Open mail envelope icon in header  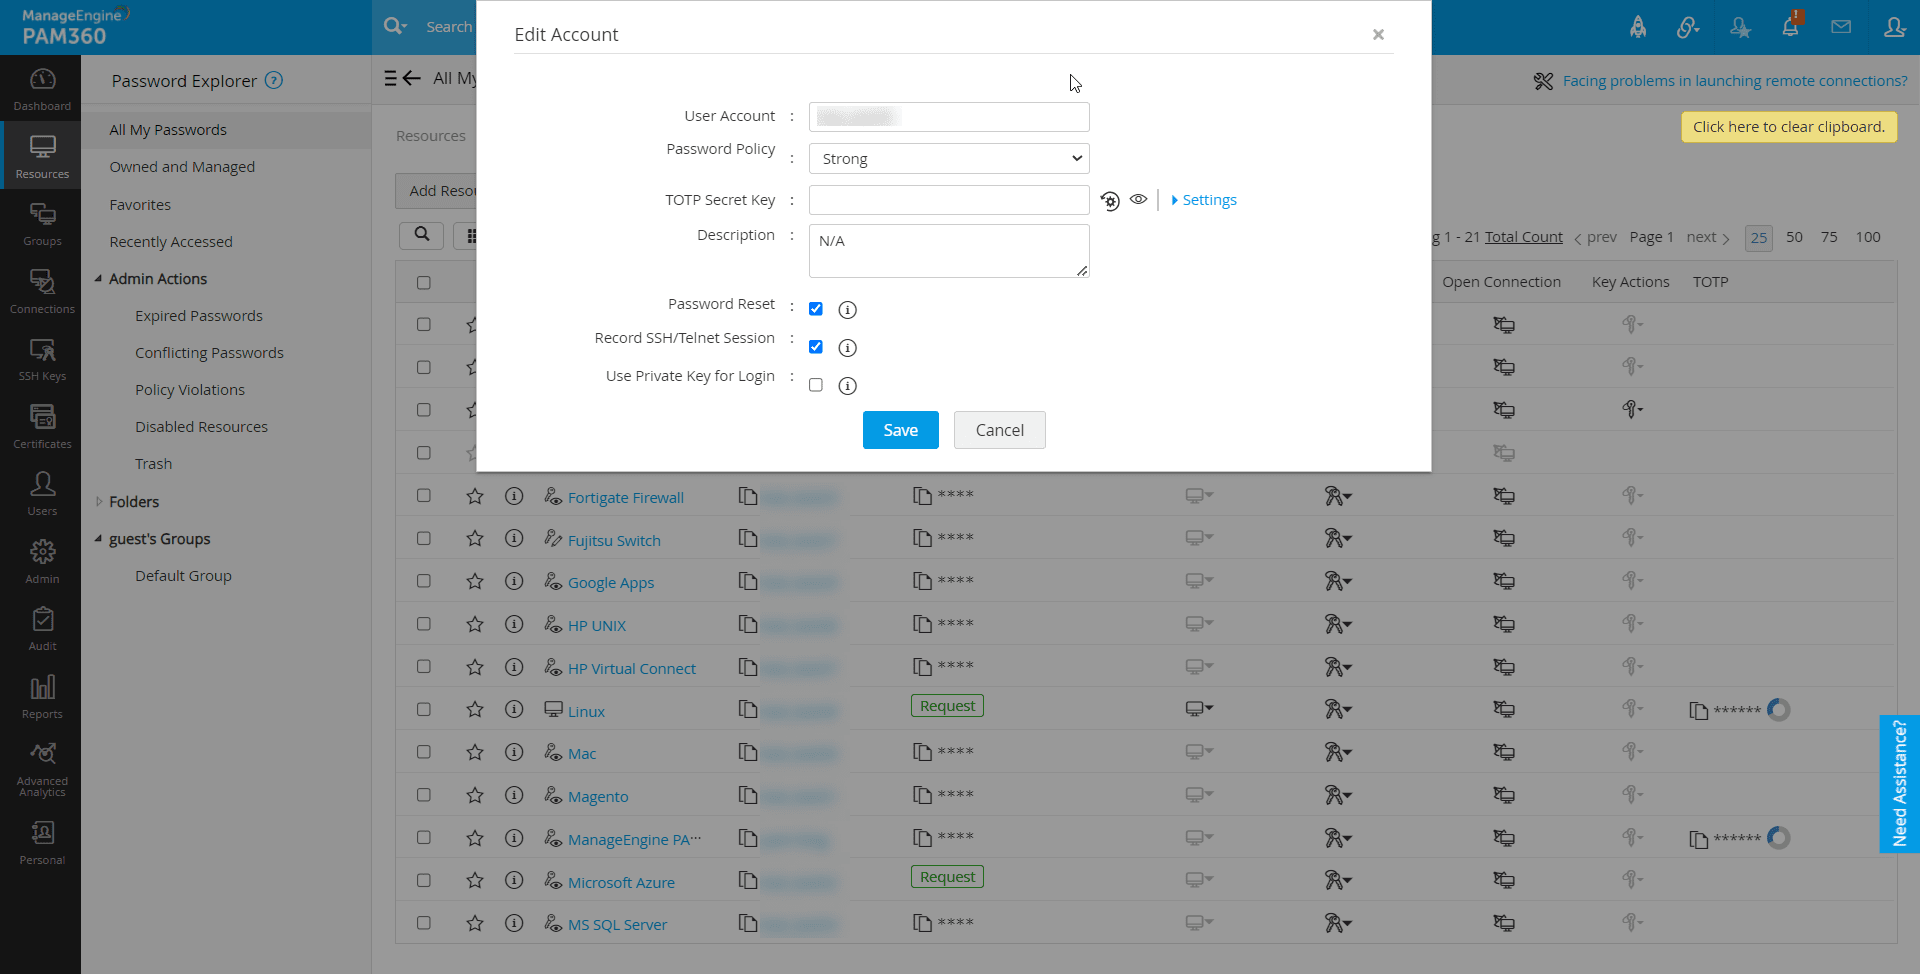click(1841, 27)
